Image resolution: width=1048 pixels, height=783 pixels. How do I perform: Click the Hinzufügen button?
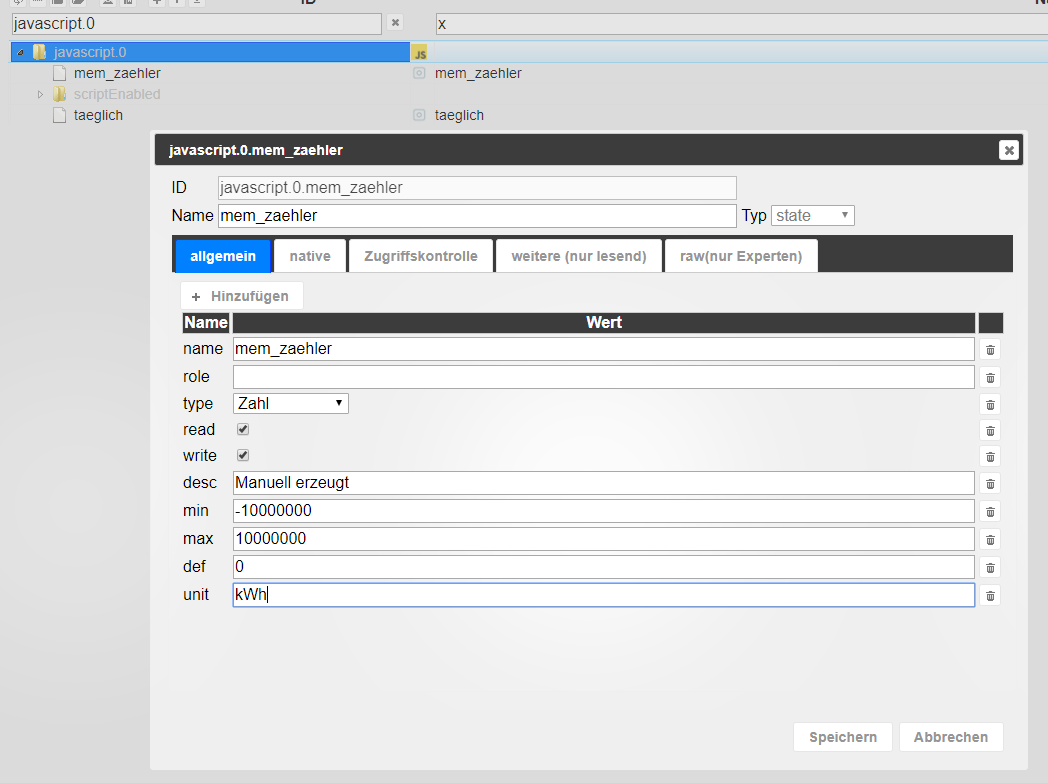click(241, 296)
